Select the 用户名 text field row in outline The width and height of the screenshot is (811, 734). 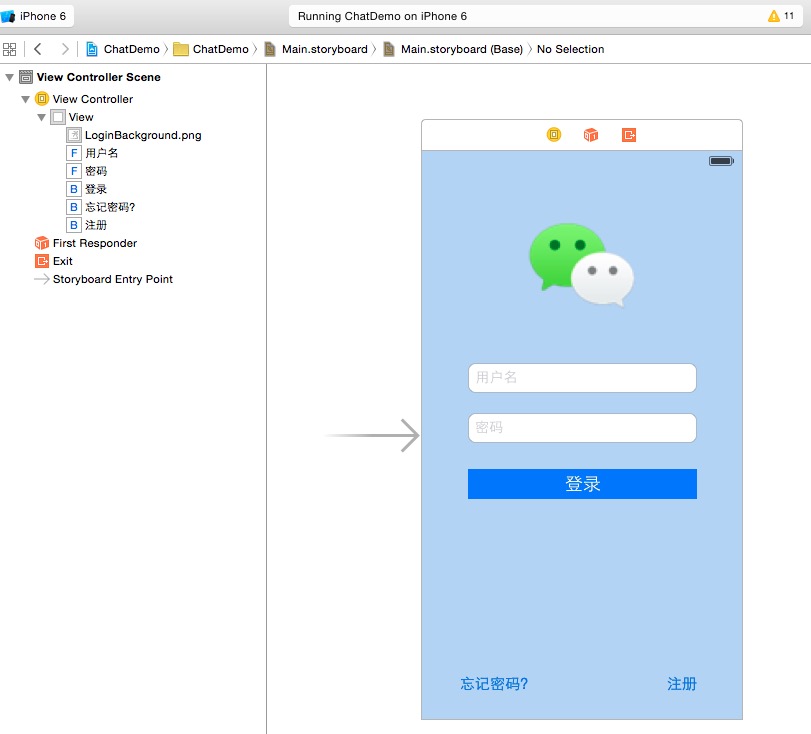(101, 153)
